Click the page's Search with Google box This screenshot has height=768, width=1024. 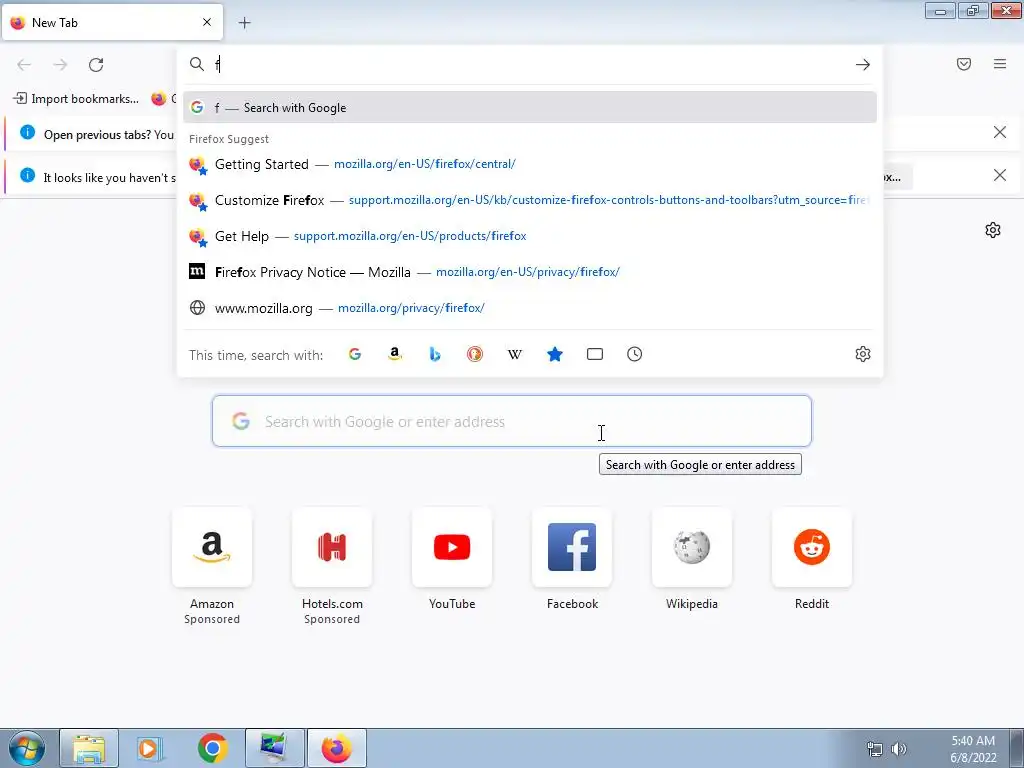[x=511, y=421]
